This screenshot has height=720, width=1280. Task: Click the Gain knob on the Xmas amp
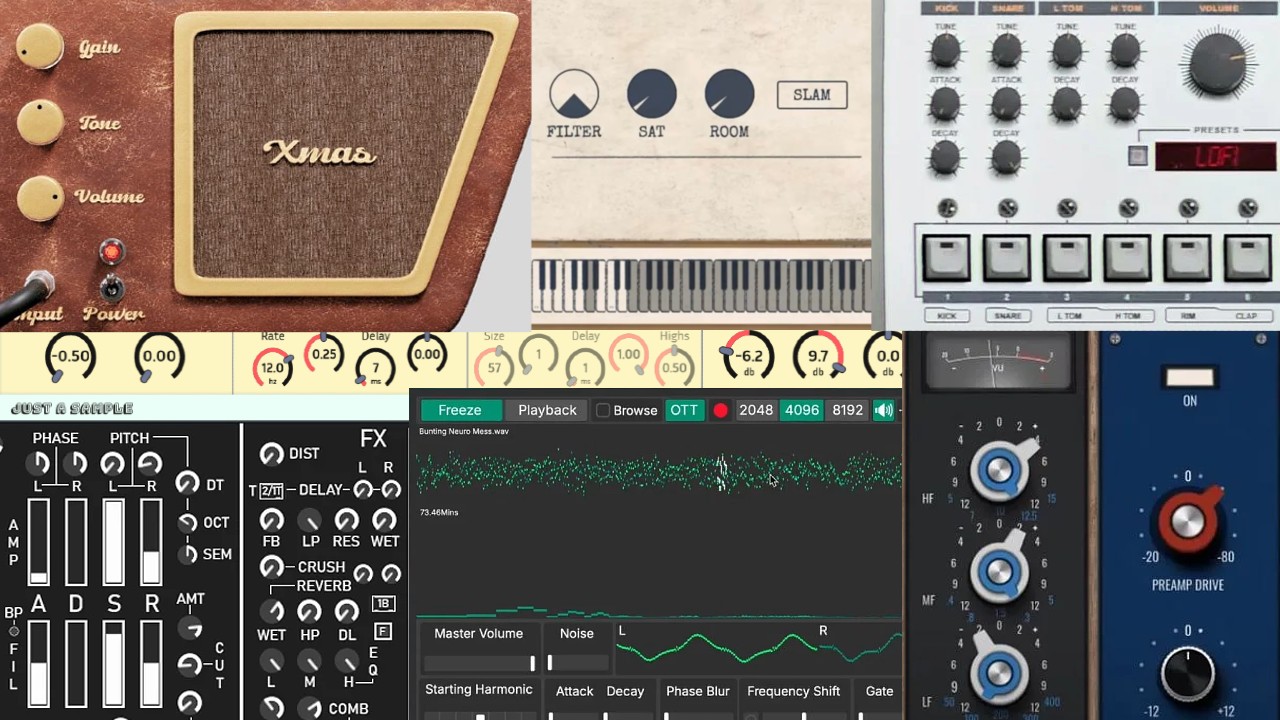[40, 46]
